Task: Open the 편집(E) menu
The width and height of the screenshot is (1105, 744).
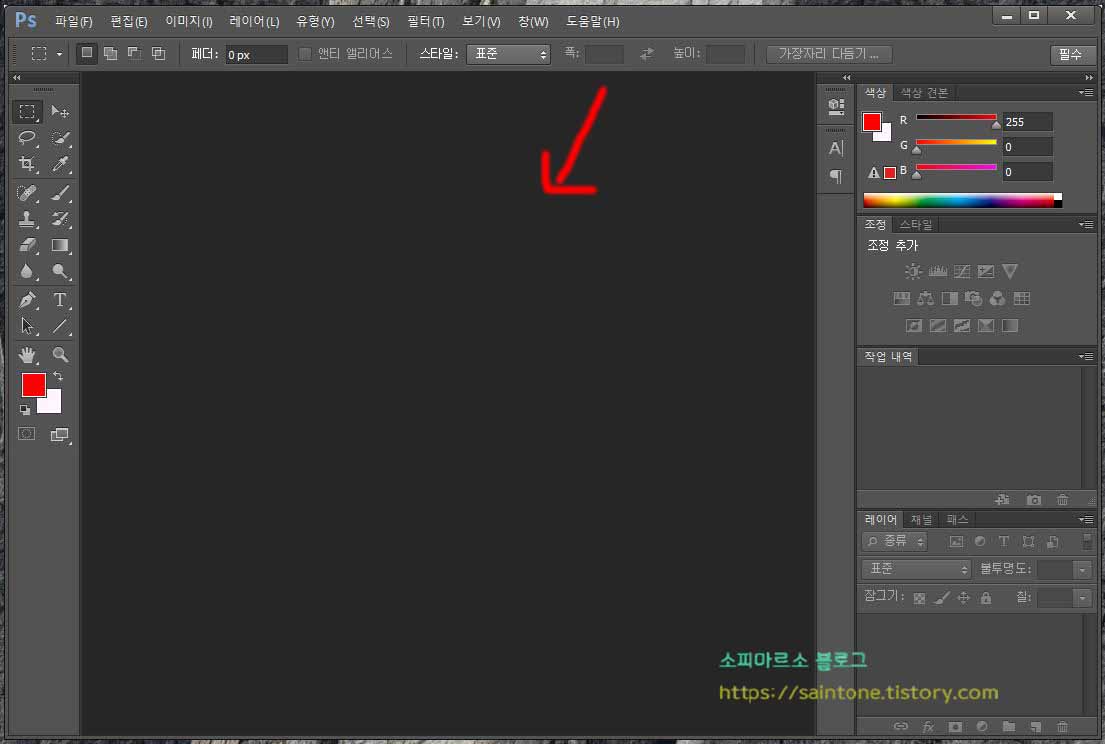Action: click(x=128, y=22)
